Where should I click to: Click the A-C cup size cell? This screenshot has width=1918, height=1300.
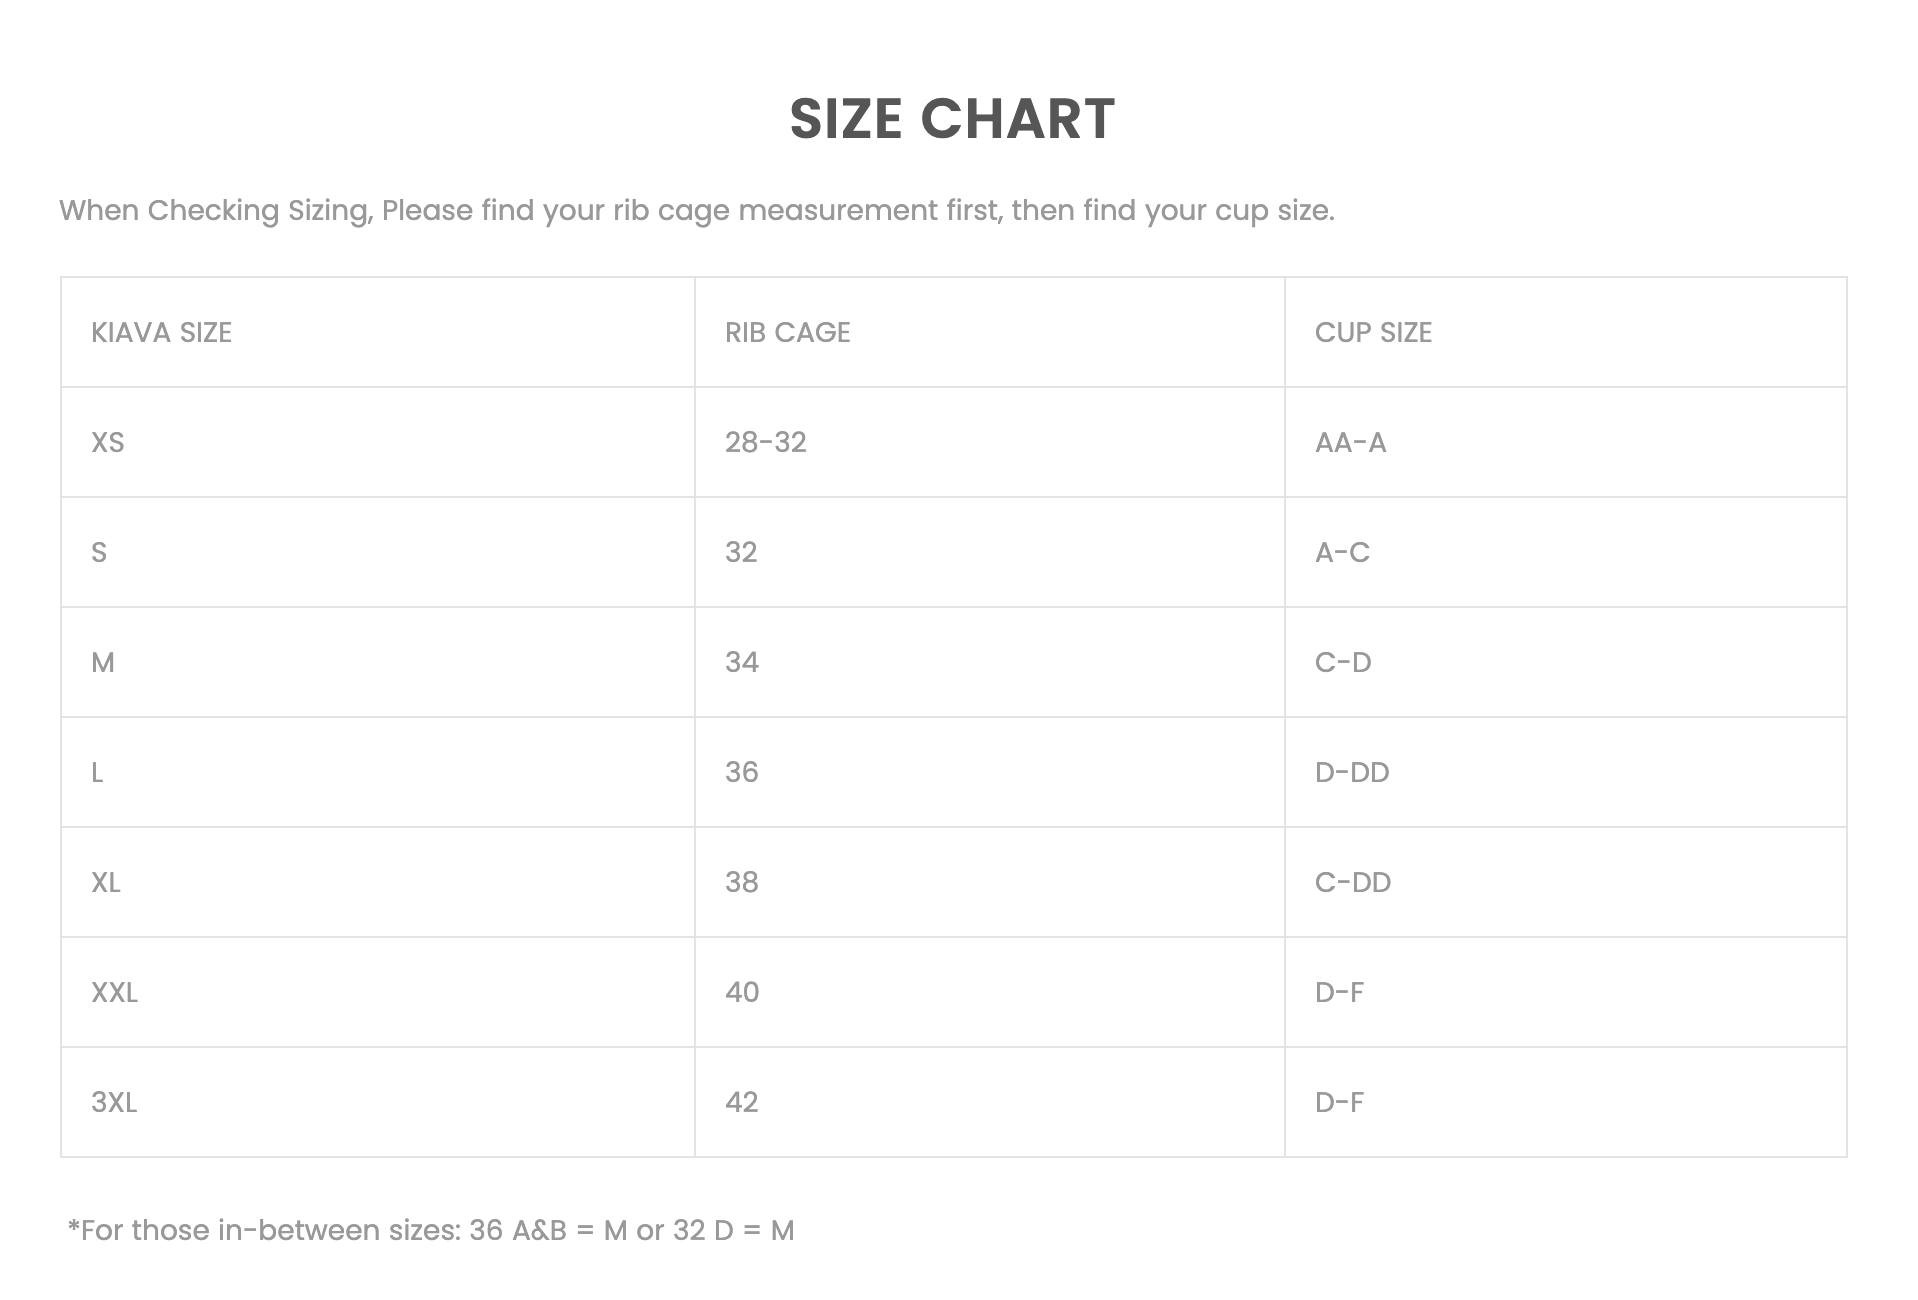click(x=1342, y=552)
